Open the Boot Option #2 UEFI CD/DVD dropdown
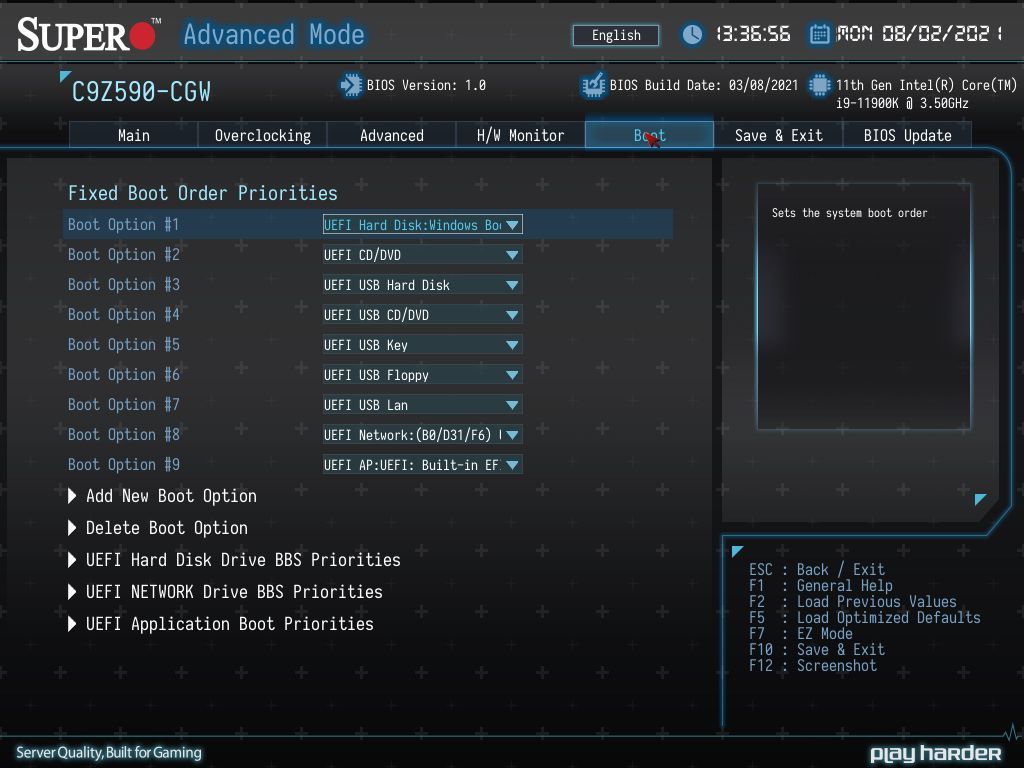 423,255
